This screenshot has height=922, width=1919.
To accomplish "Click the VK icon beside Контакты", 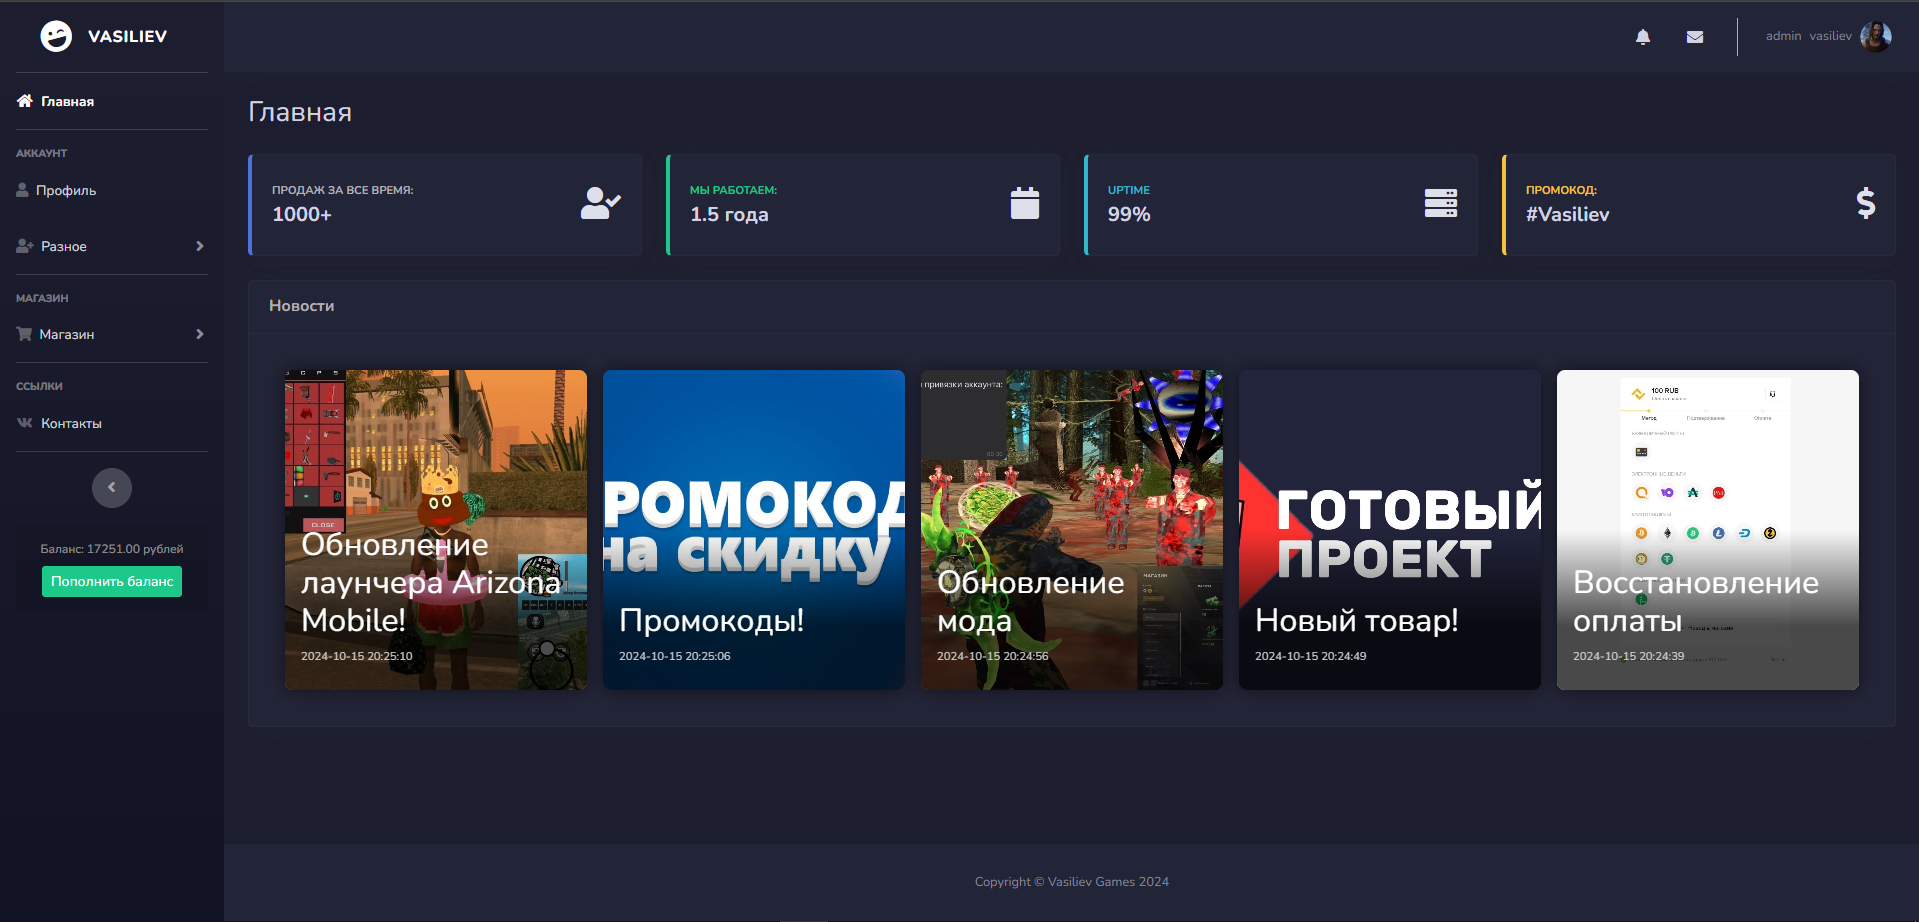I will pos(25,423).
